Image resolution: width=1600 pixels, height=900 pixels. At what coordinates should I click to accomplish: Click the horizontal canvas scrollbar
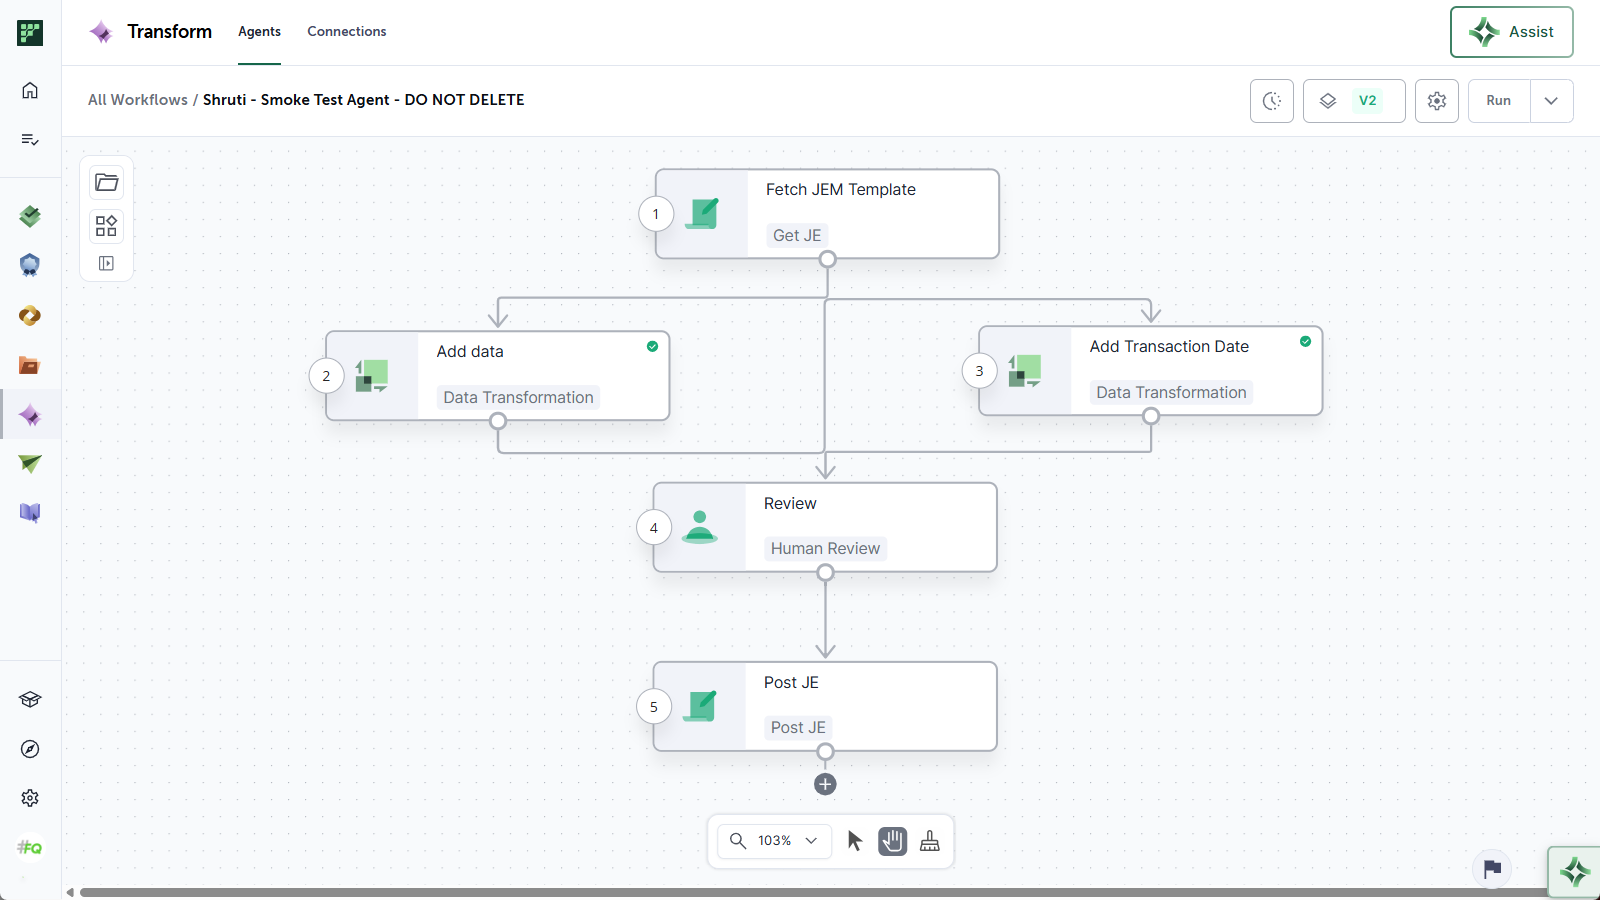(x=815, y=892)
